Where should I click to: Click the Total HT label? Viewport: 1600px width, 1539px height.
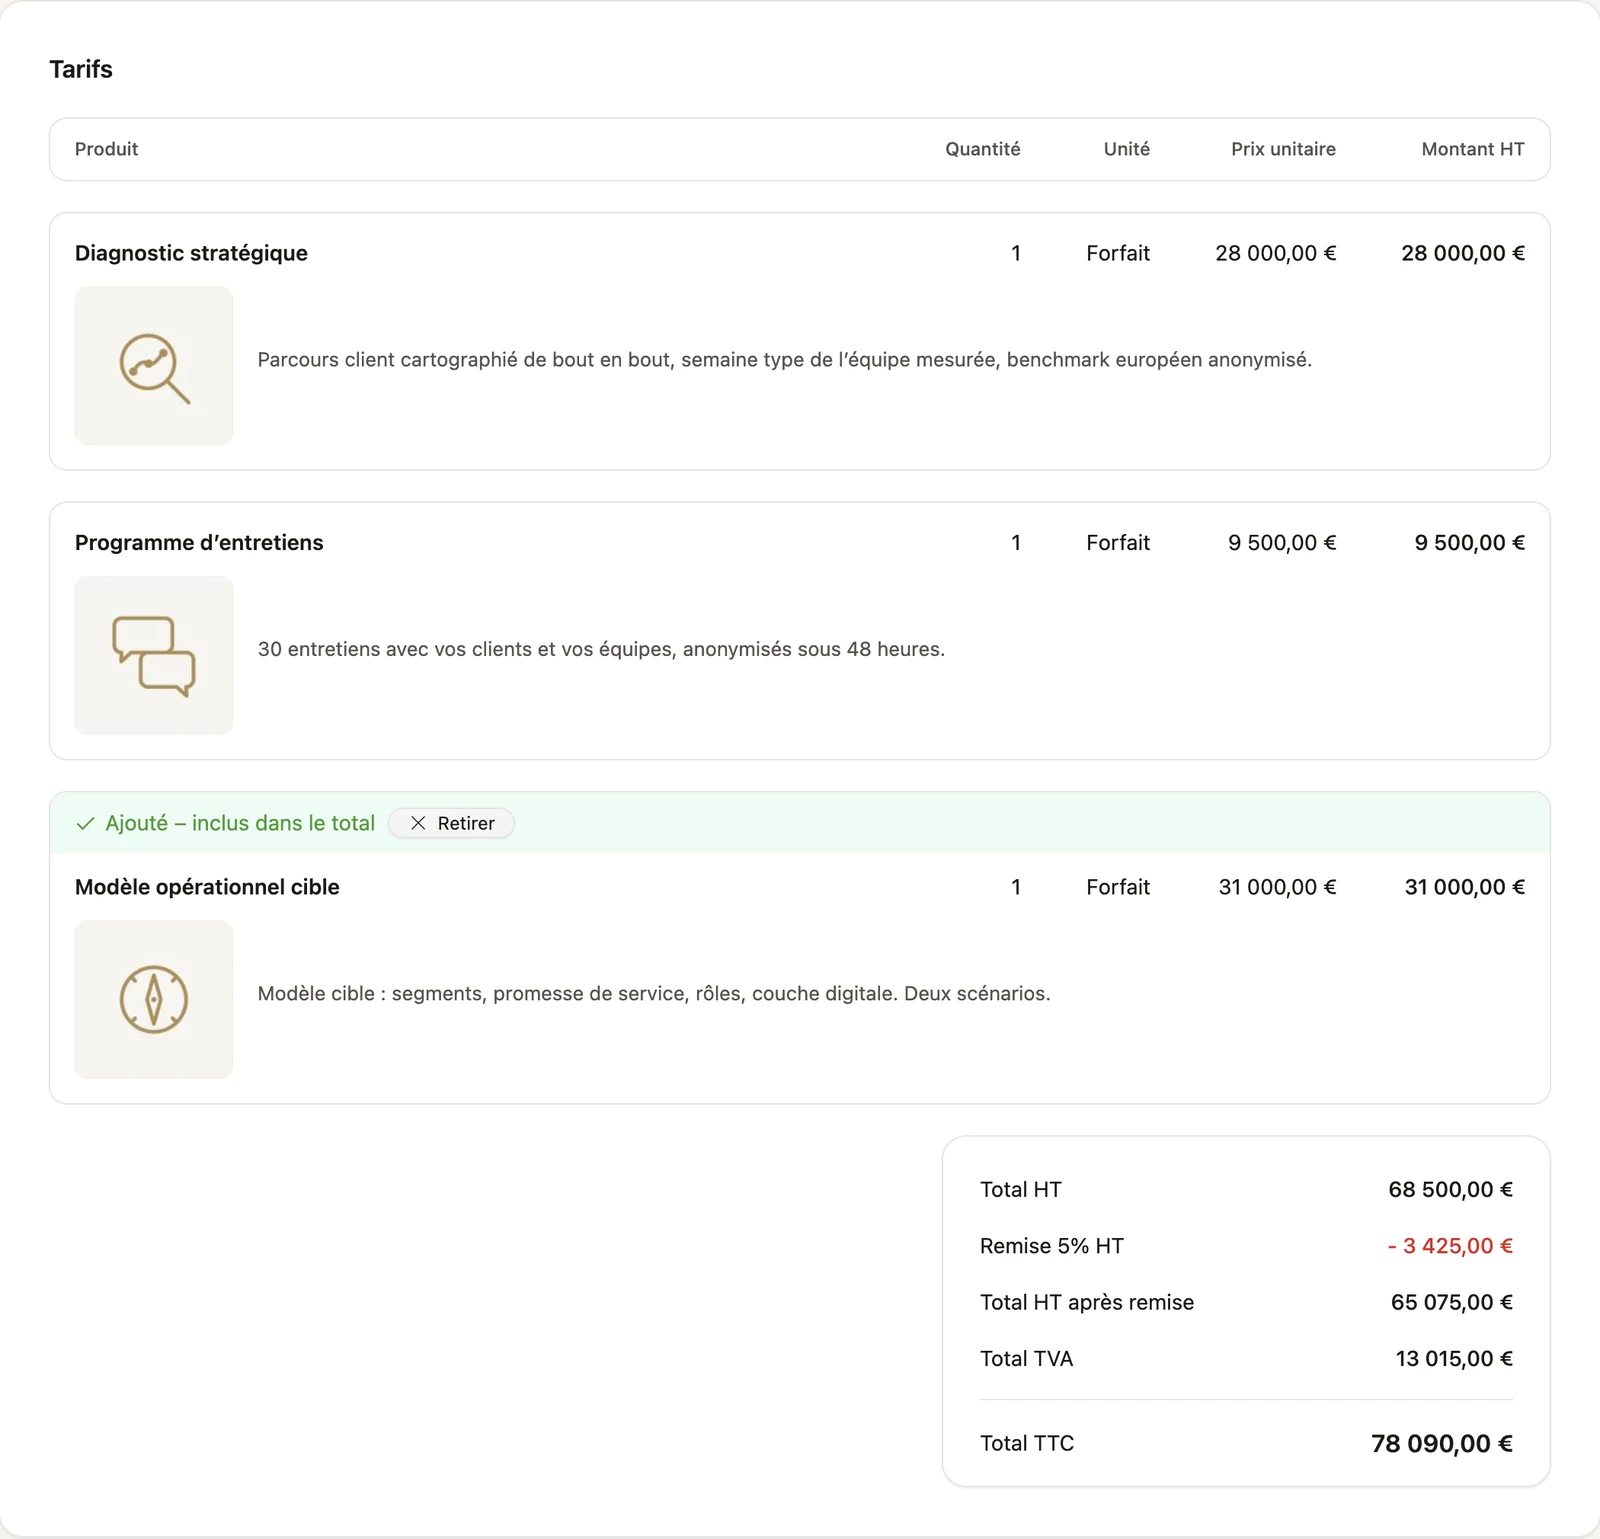click(x=1020, y=1190)
